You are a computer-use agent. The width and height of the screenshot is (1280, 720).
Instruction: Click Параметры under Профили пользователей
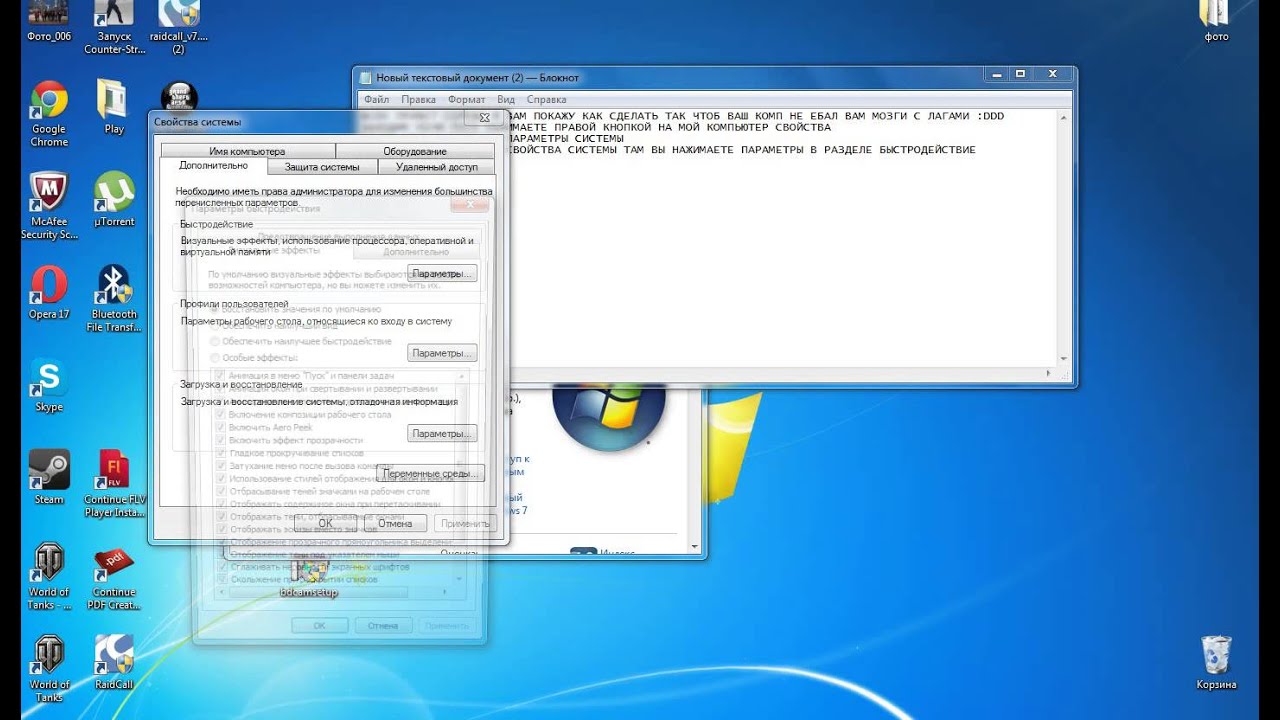(x=442, y=353)
